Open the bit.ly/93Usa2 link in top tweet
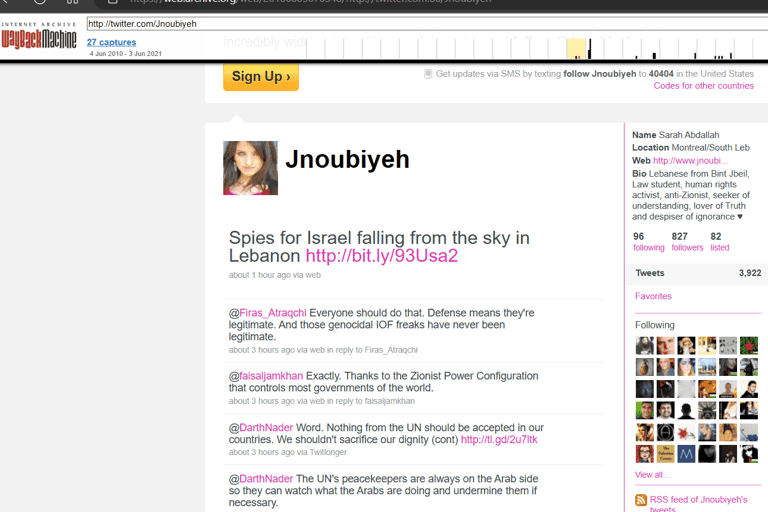 coord(382,256)
